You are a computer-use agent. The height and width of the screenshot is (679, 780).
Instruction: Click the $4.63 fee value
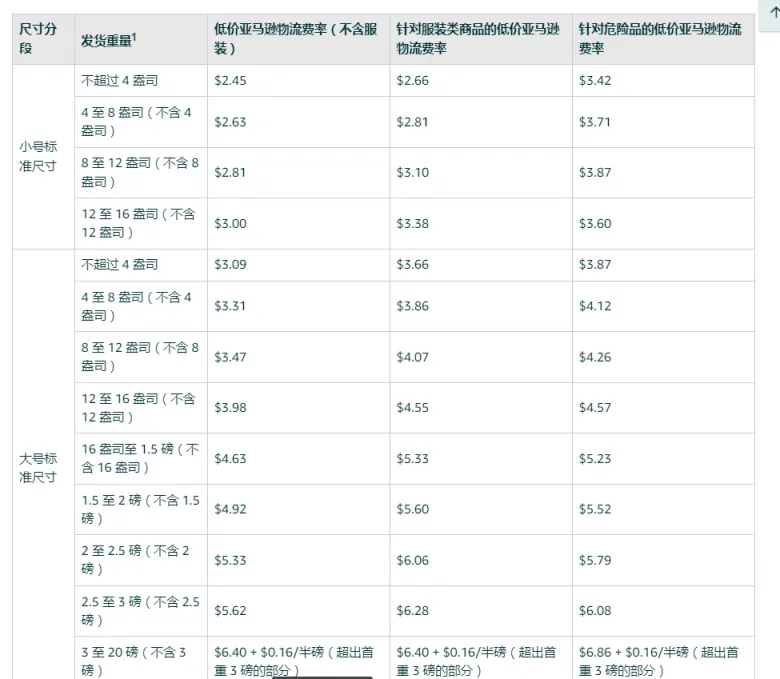click(230, 459)
